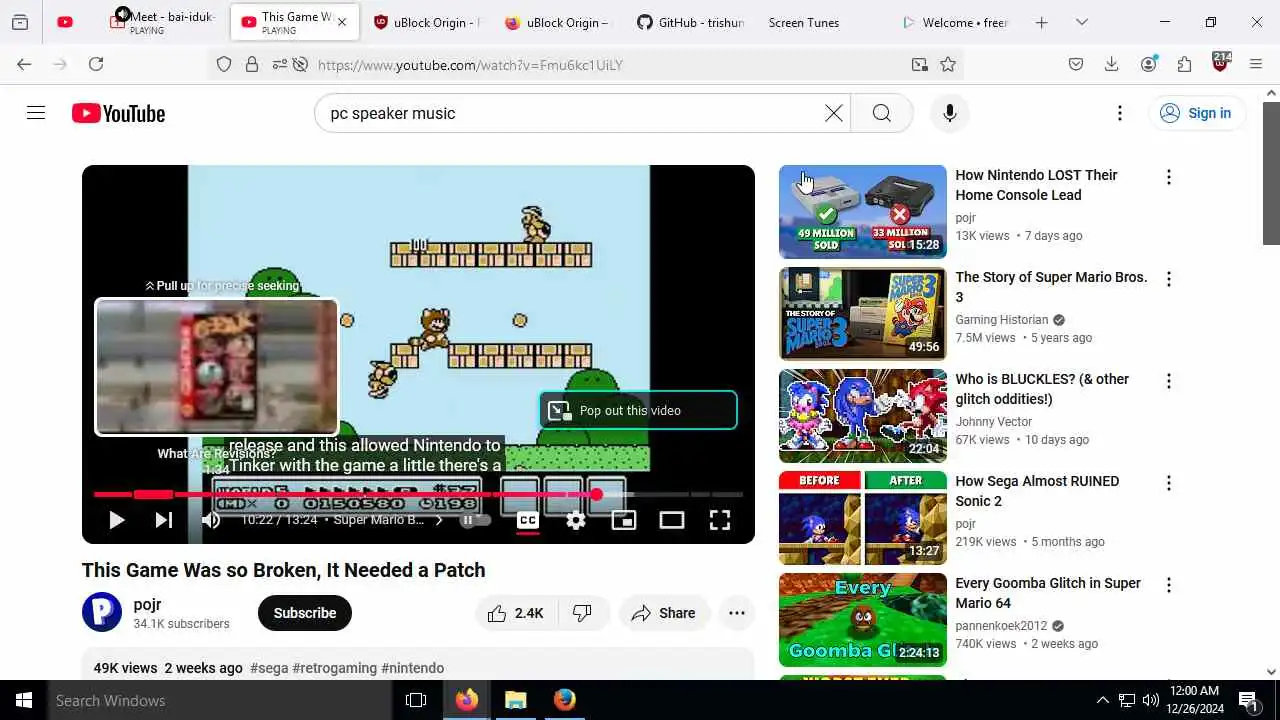Open the video settings gear
Image resolution: width=1280 pixels, height=720 pixels.
point(576,520)
